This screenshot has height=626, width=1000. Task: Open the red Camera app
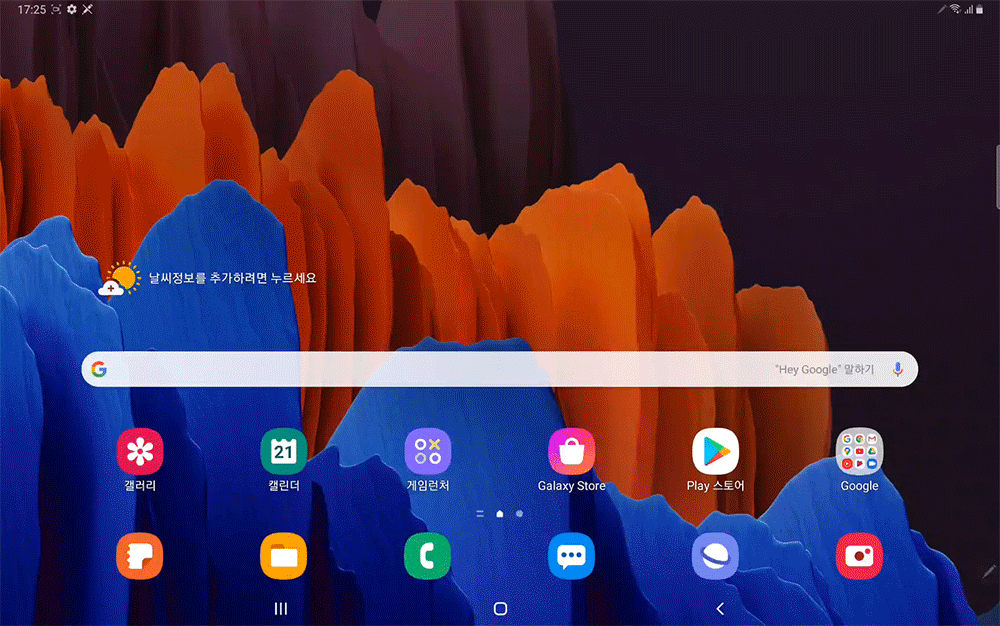tap(859, 556)
